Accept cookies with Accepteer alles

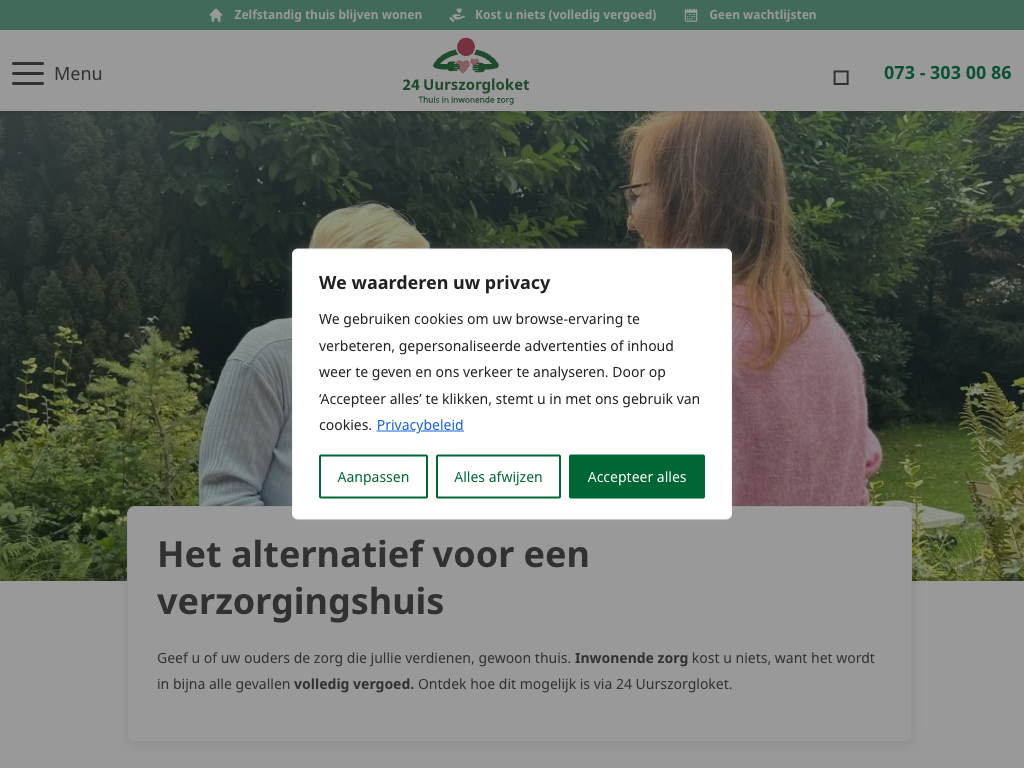point(637,476)
